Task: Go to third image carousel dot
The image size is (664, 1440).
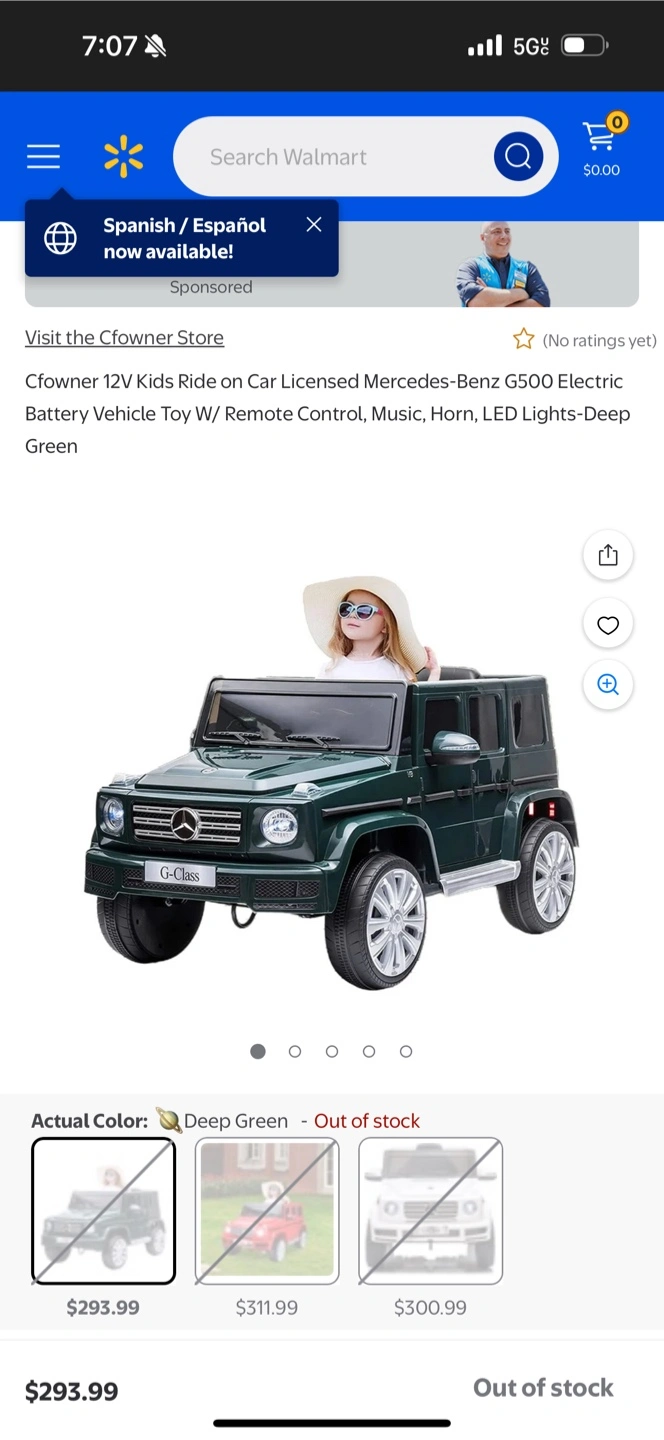Action: [332, 1051]
